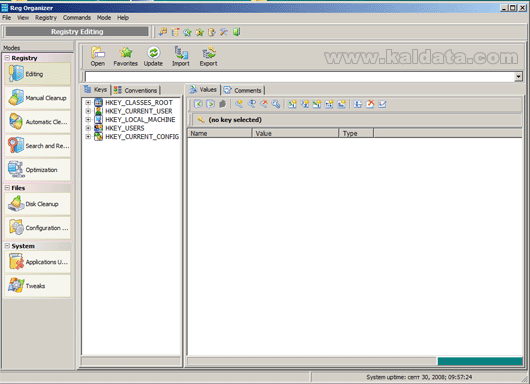This screenshot has width=530, height=384.
Task: Open the View menu
Action: [x=23, y=18]
